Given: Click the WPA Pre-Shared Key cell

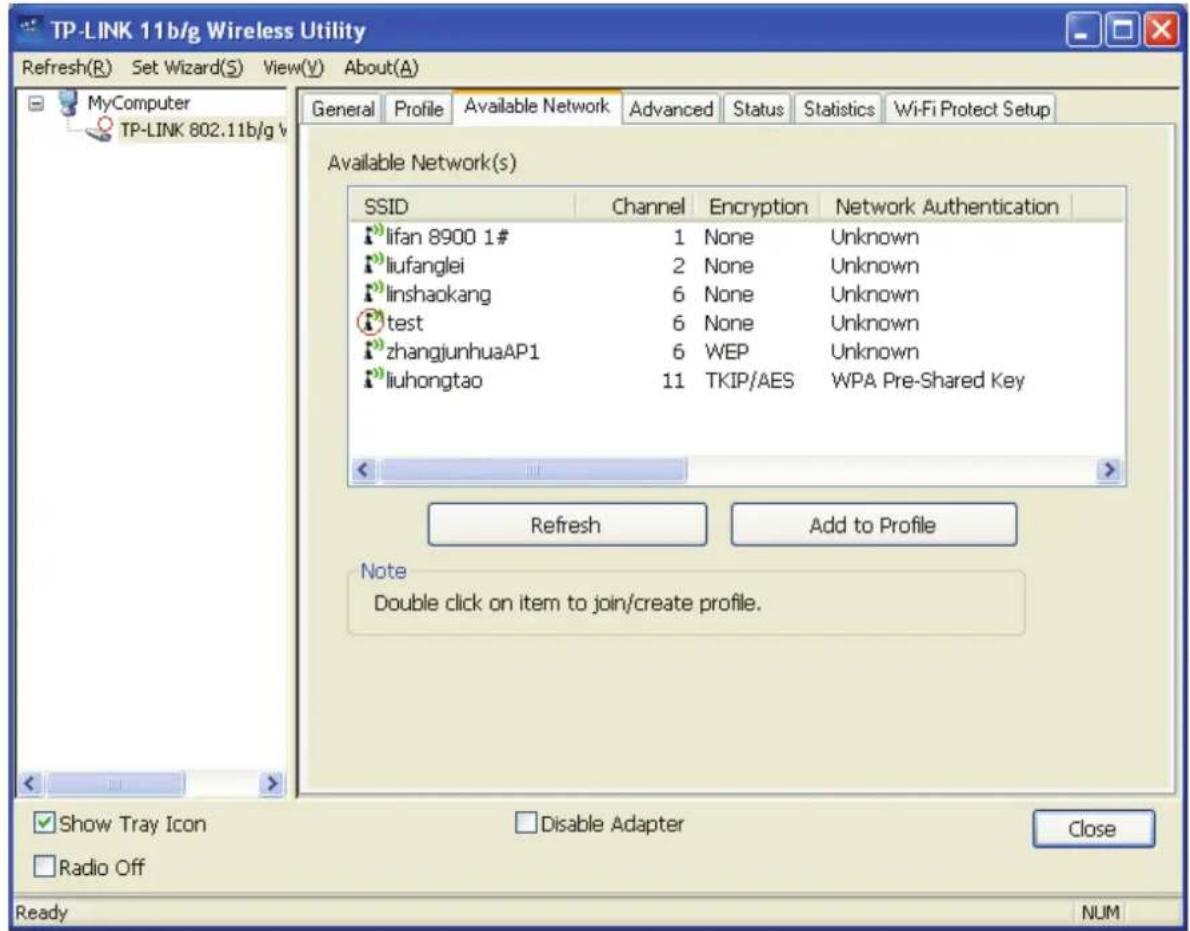Looking at the screenshot, I should pyautogui.click(x=927, y=380).
